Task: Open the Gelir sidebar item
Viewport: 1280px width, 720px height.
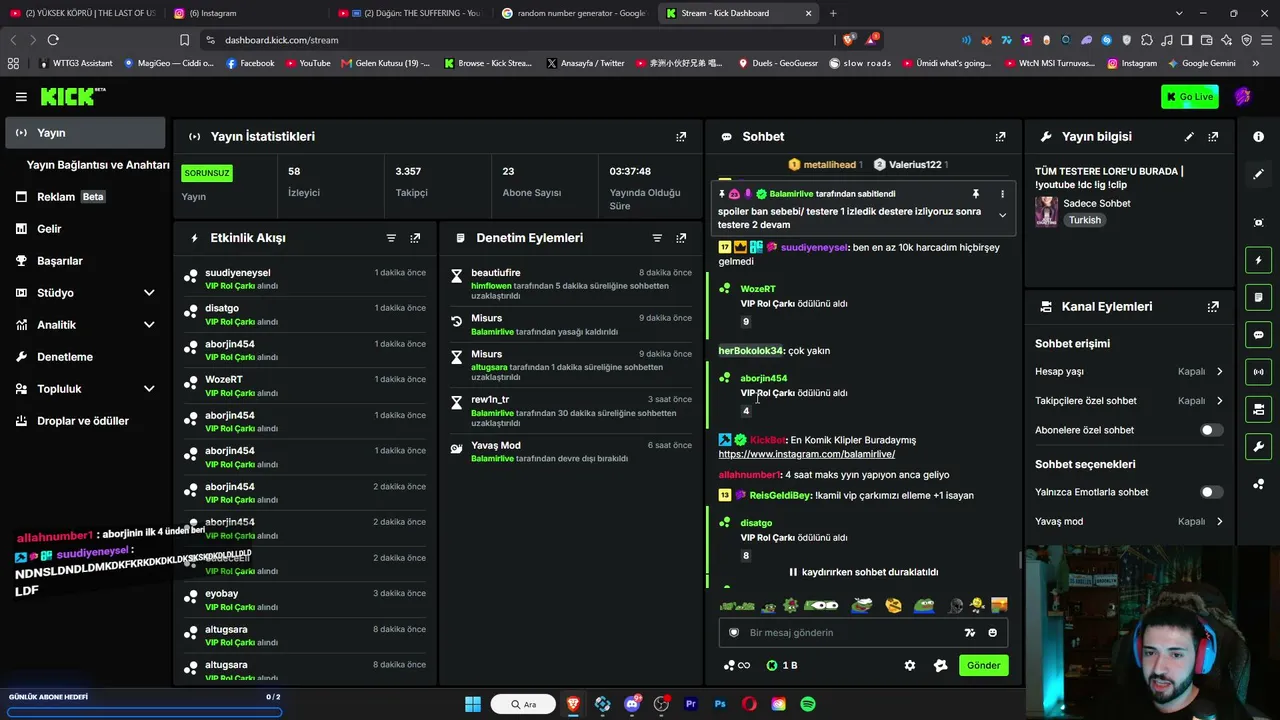Action: (x=85, y=229)
